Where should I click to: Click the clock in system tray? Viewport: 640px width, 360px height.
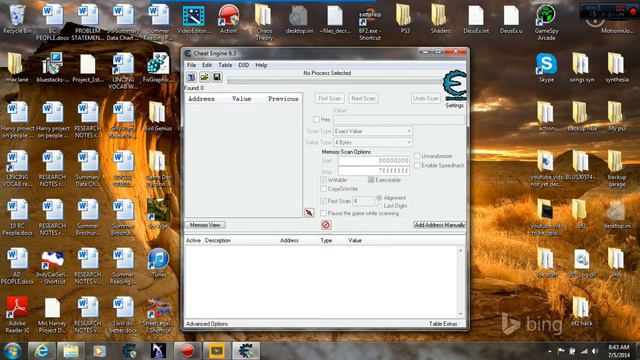(x=619, y=351)
